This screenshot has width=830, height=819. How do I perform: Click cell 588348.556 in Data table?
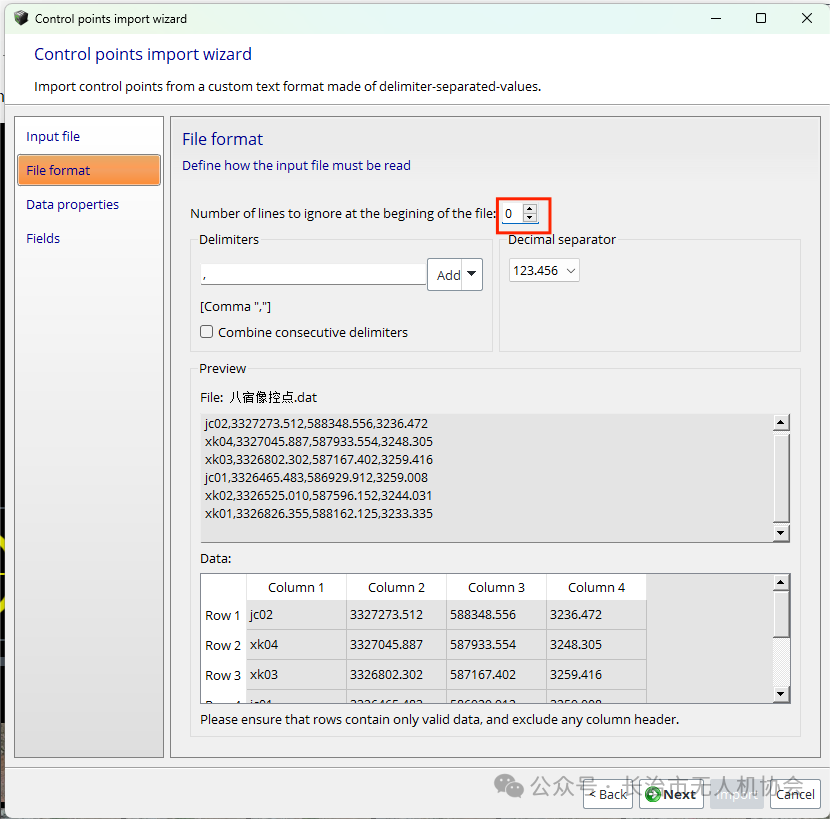click(496, 615)
